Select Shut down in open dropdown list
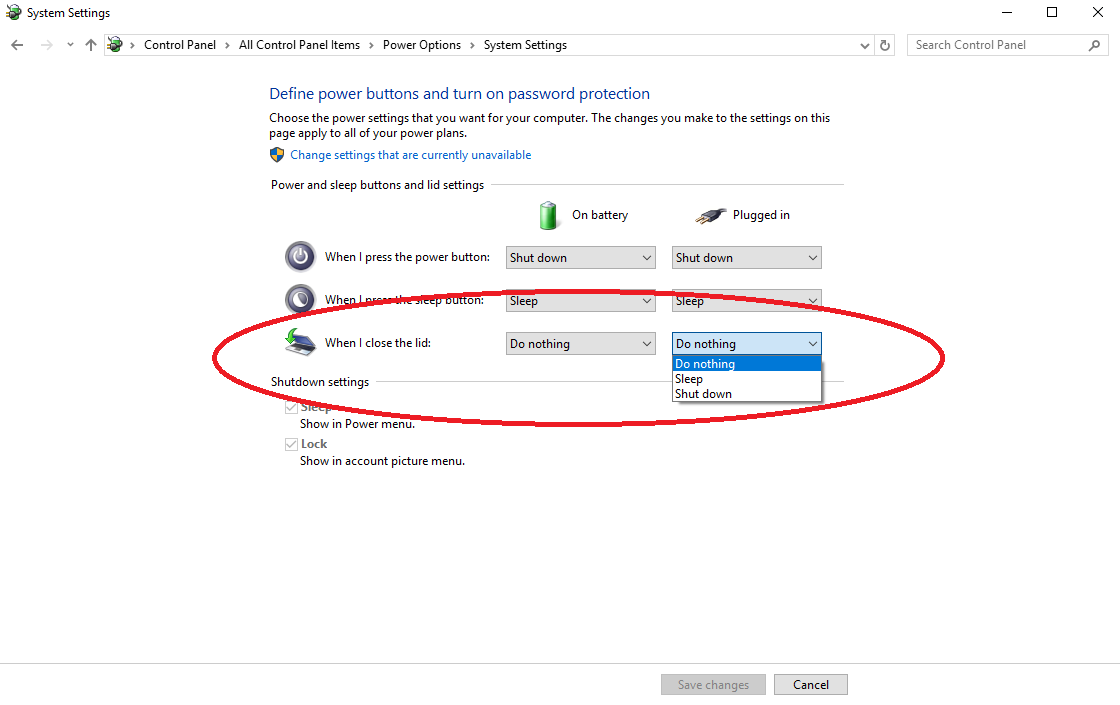Screen dimensions: 1120x705 tap(746, 394)
